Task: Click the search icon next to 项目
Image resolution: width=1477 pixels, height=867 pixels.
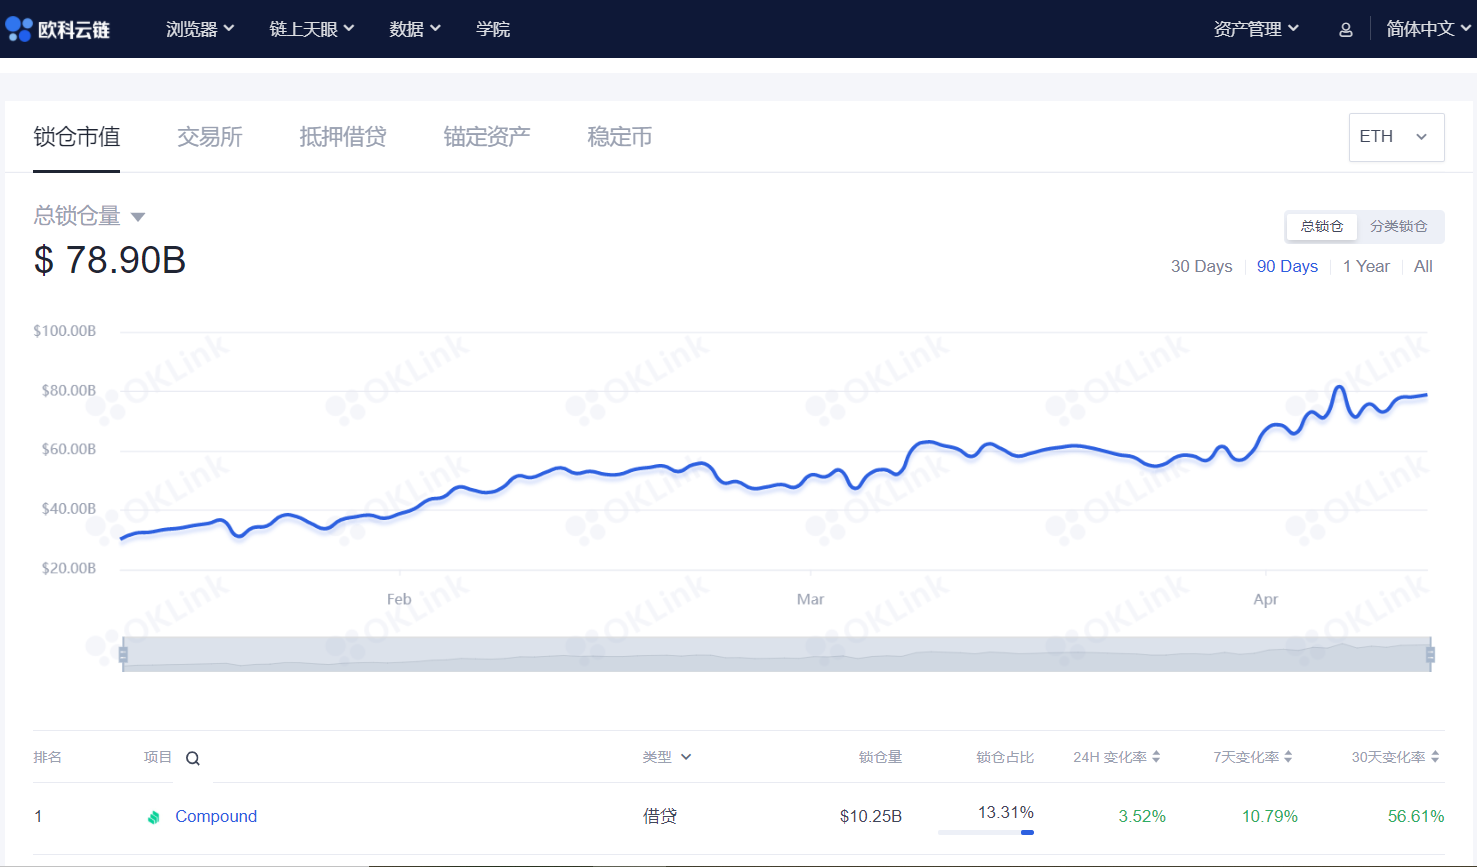Action: [x=193, y=759]
